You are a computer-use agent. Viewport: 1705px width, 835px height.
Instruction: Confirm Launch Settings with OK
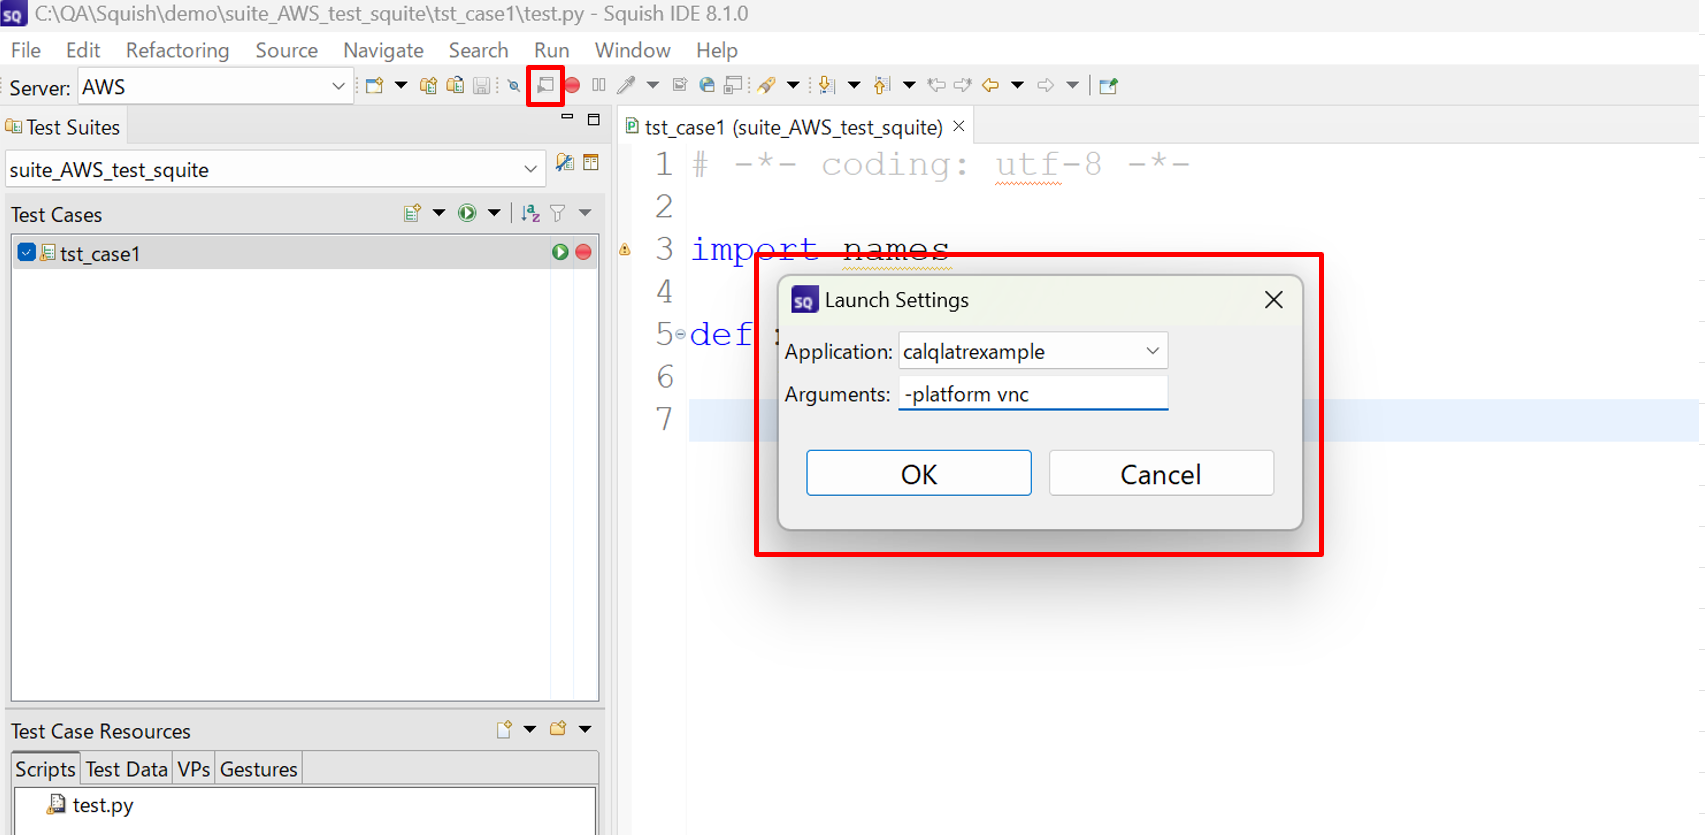(918, 474)
